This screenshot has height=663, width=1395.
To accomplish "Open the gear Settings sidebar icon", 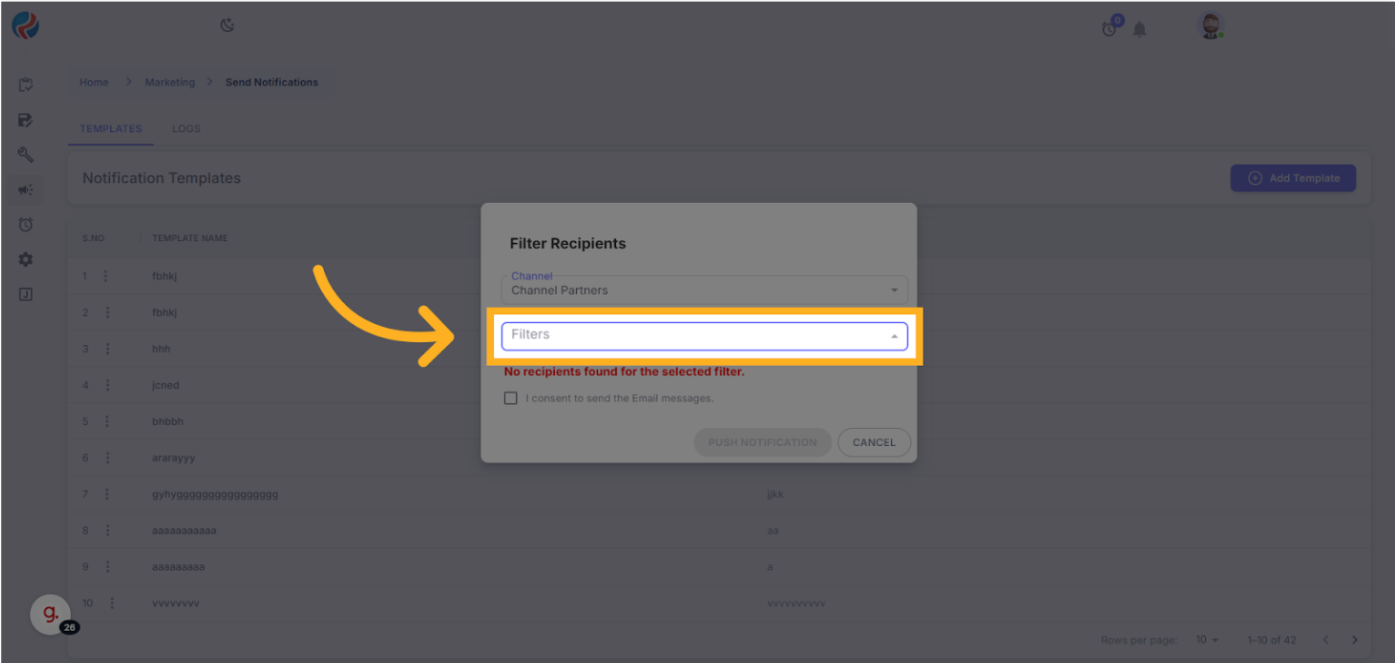I will tap(26, 259).
